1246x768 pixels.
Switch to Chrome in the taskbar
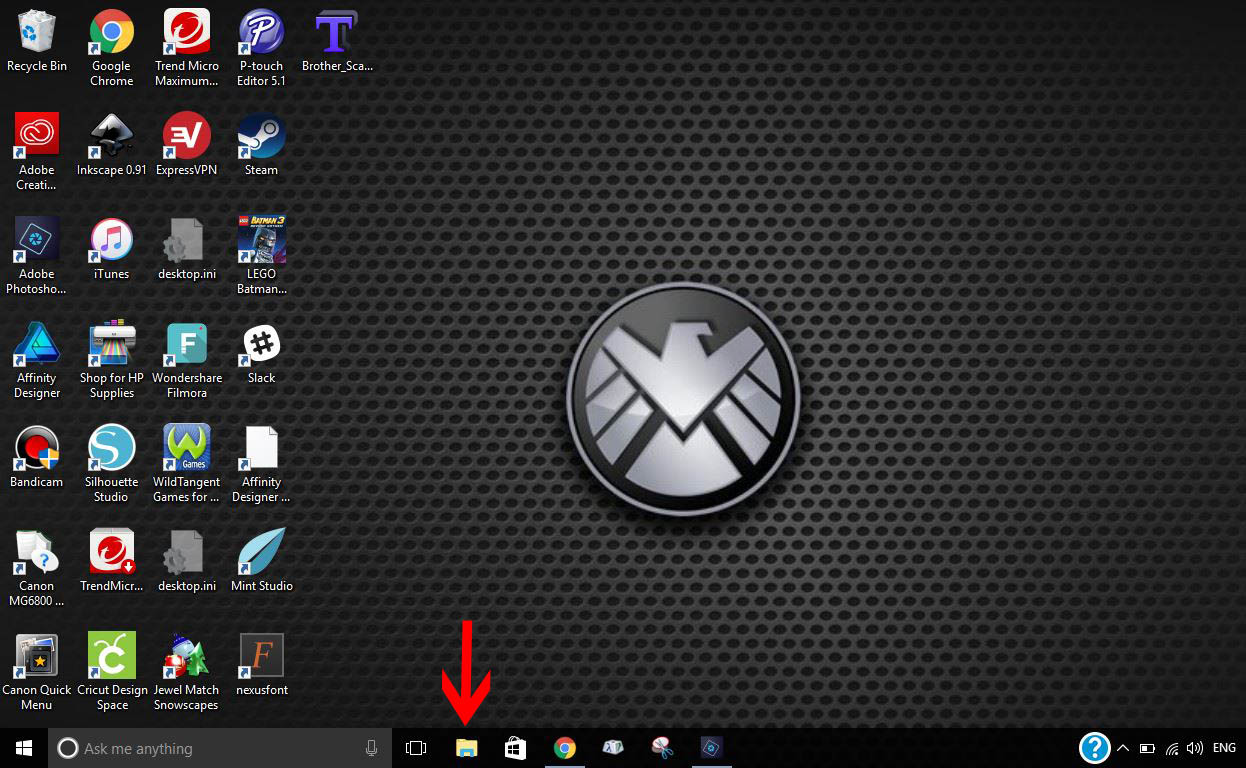click(565, 748)
